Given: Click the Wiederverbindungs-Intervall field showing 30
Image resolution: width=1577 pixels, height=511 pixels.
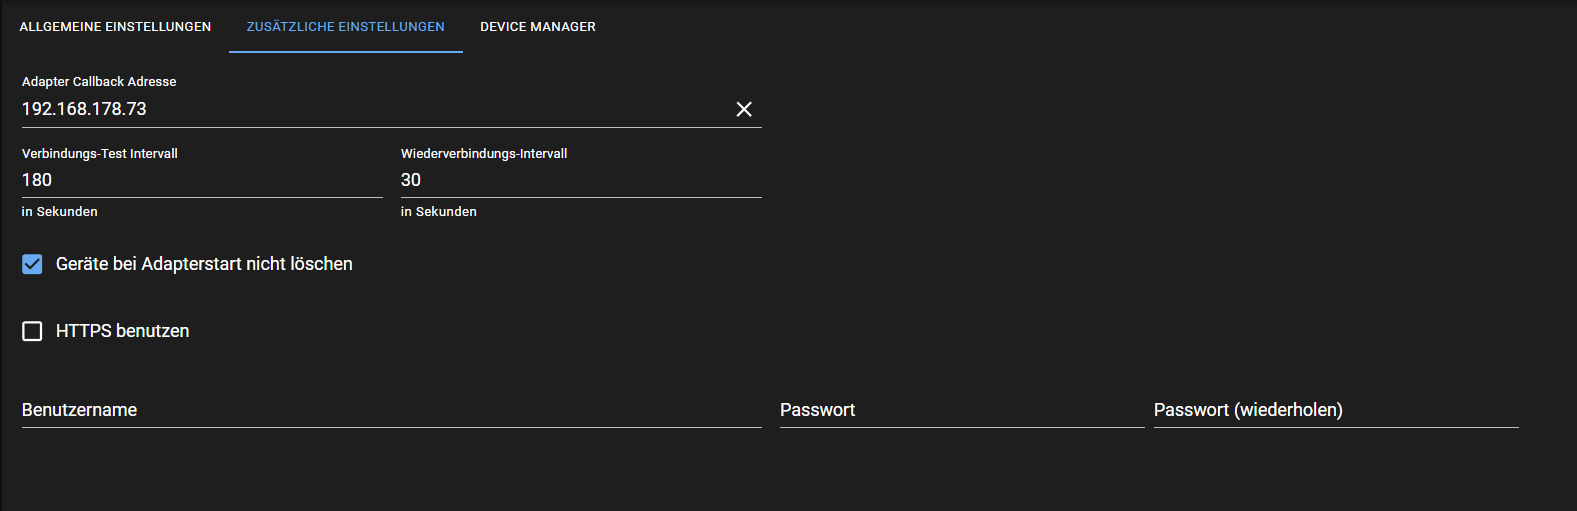Looking at the screenshot, I should 580,180.
